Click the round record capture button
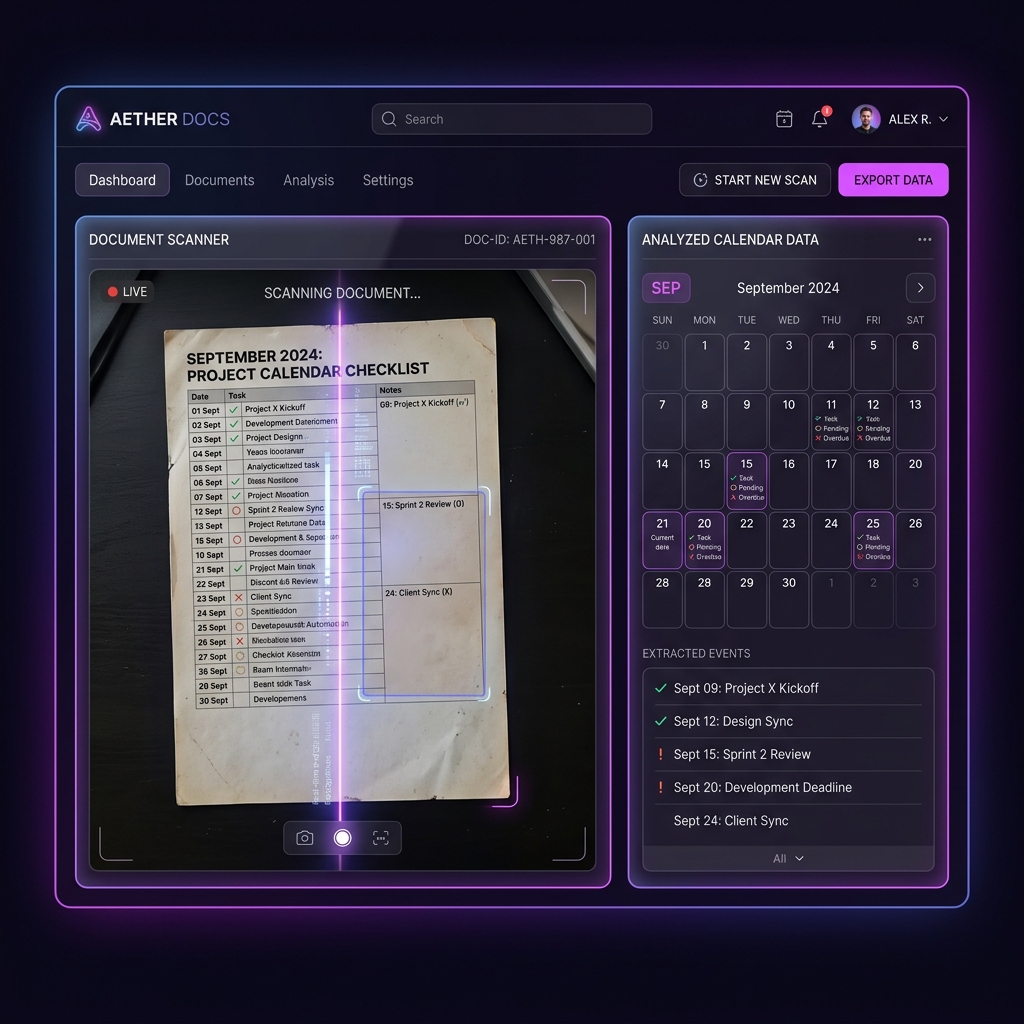Viewport: 1024px width, 1024px height. [x=342, y=838]
